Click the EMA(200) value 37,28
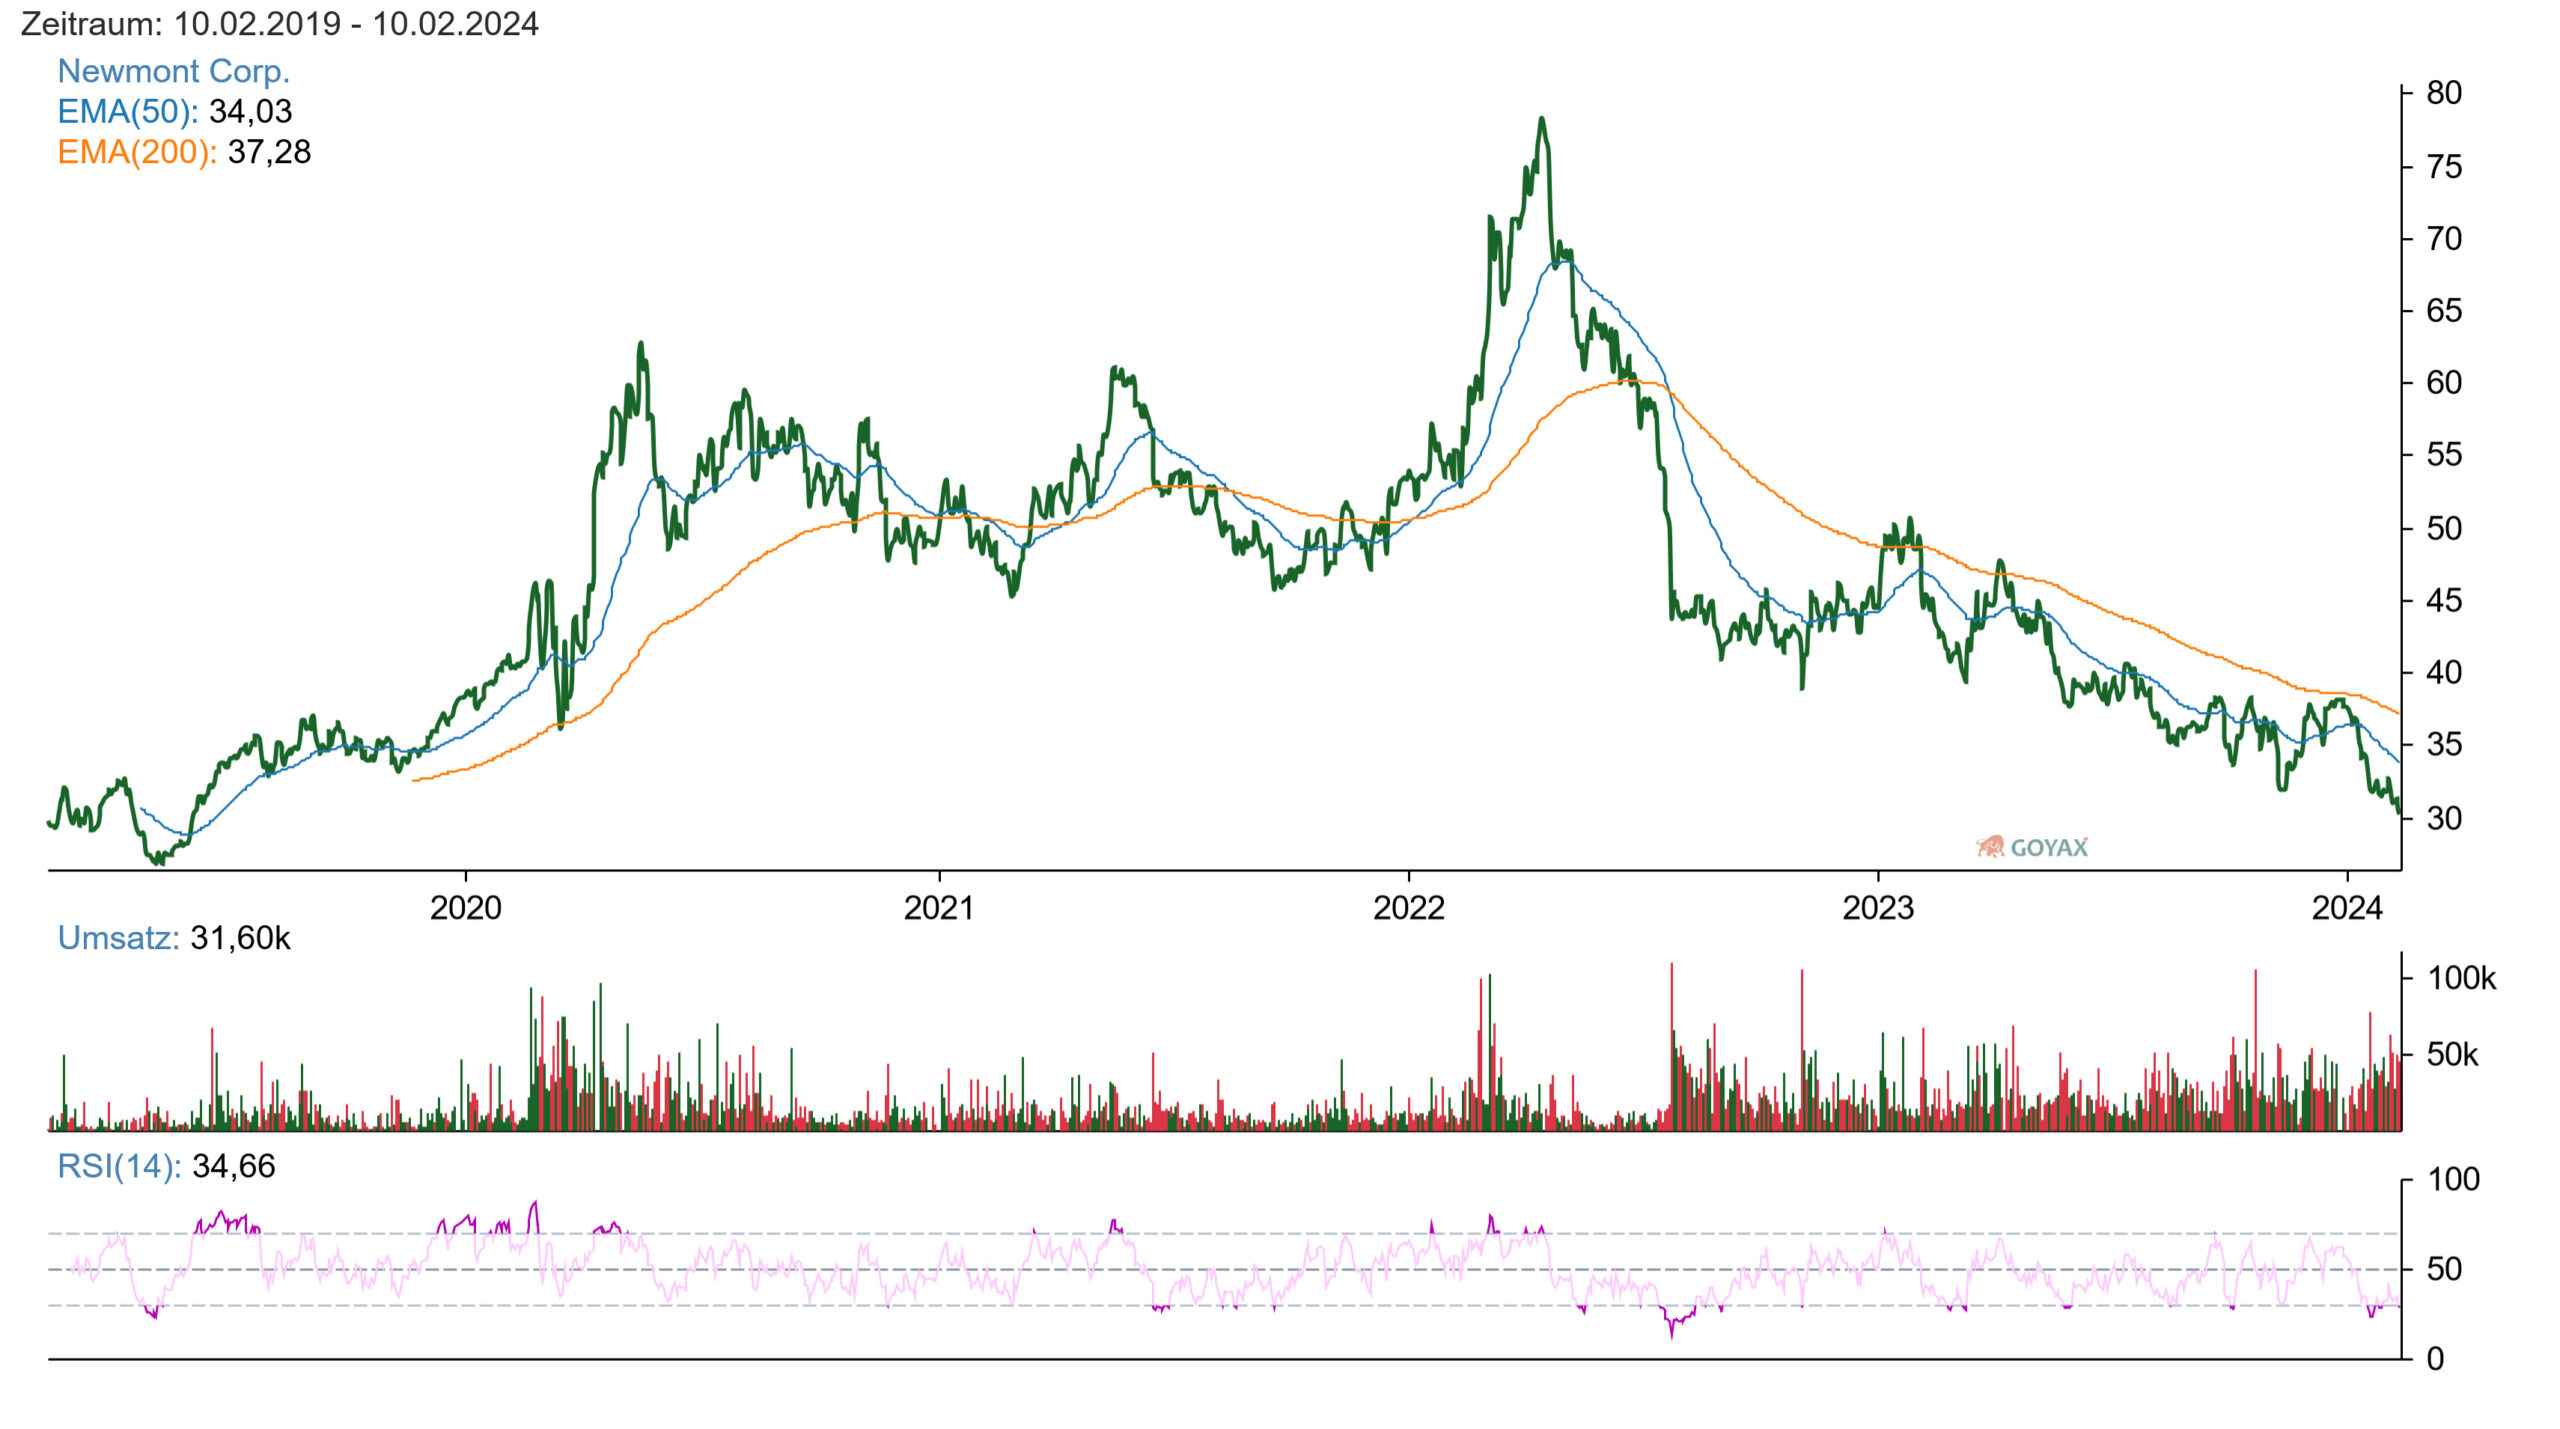This screenshot has width=2560, height=1429. pyautogui.click(x=269, y=152)
